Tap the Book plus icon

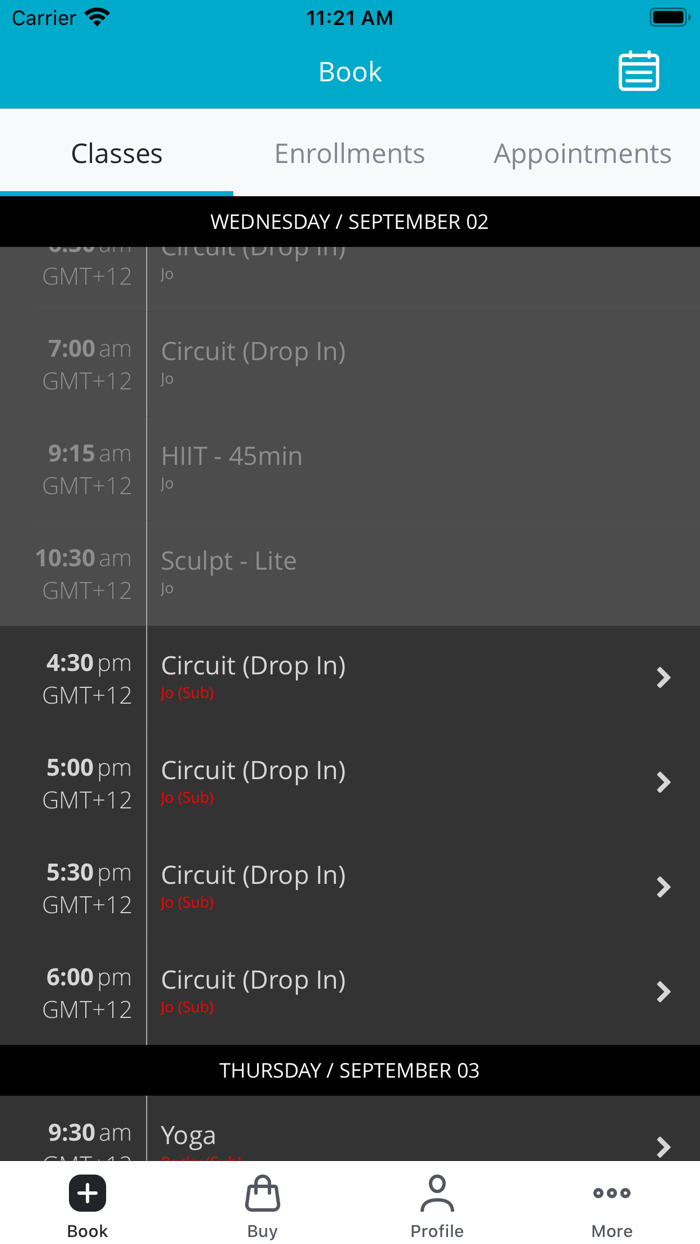point(87,1193)
